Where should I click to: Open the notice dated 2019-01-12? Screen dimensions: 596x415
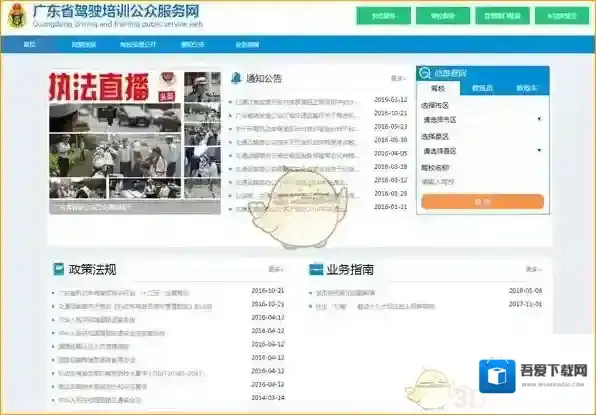(297, 102)
